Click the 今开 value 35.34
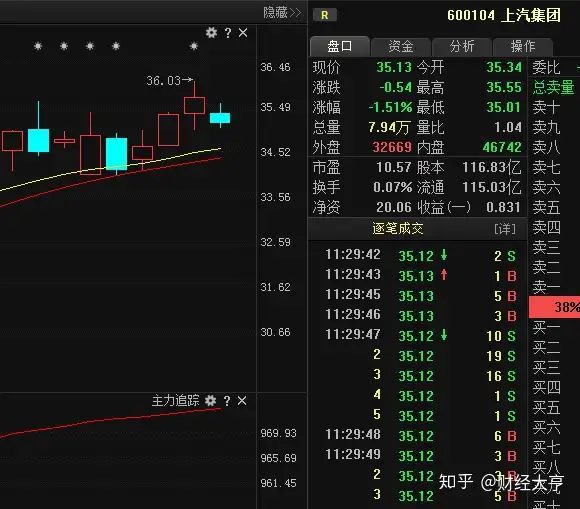The image size is (580, 509). coord(504,67)
